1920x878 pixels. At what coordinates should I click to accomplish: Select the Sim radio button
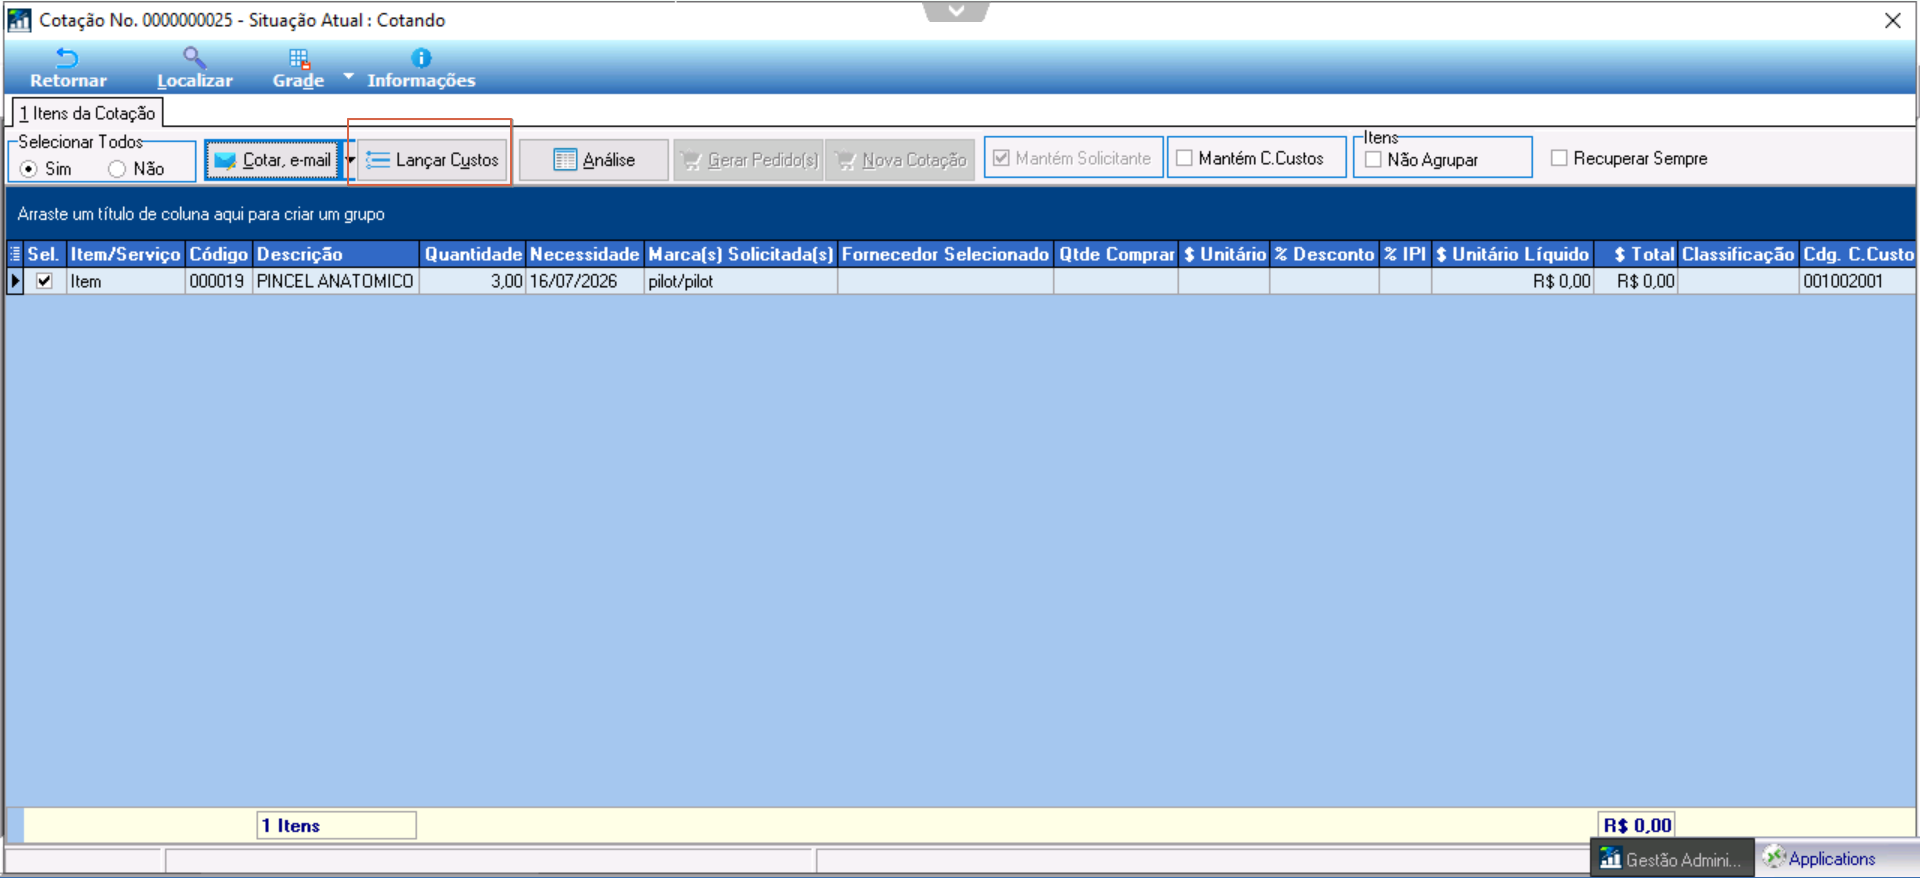click(x=29, y=169)
